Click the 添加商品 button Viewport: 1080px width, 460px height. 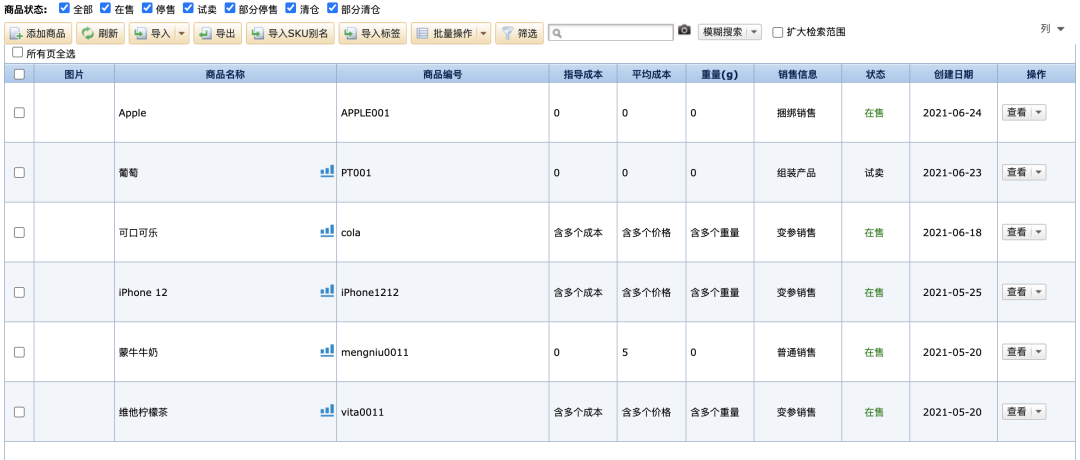tap(39, 33)
